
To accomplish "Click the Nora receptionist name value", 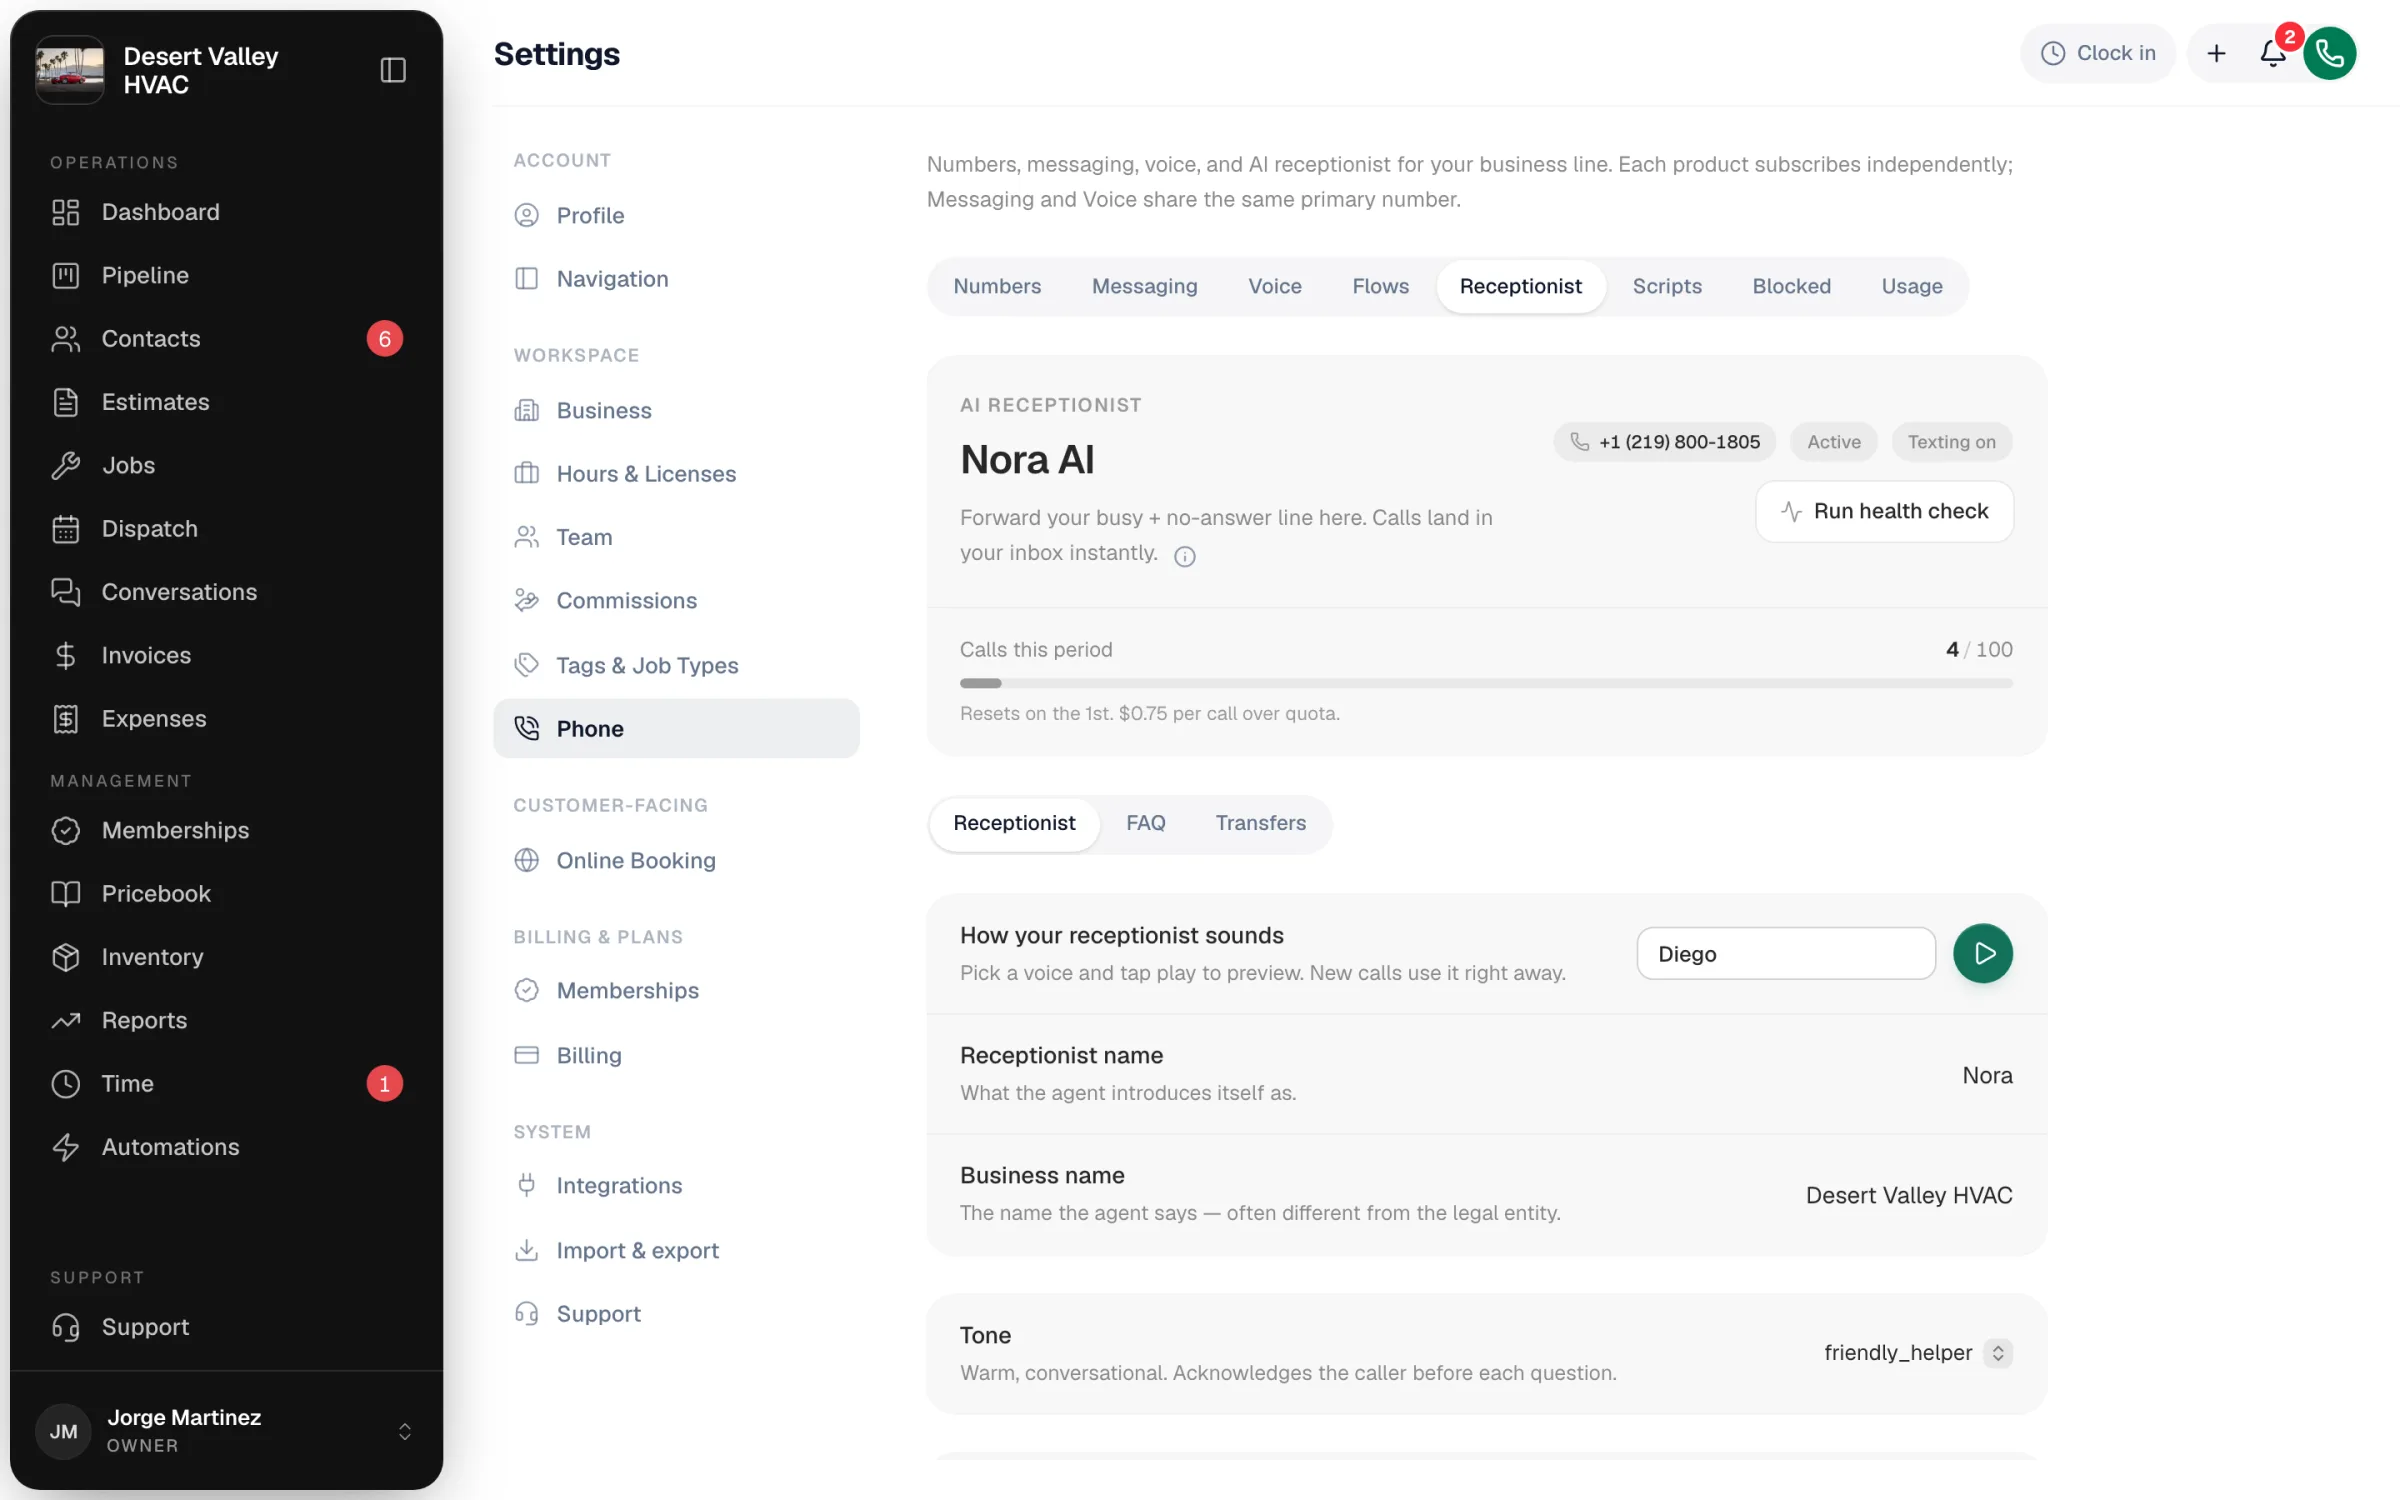I will click(1986, 1075).
